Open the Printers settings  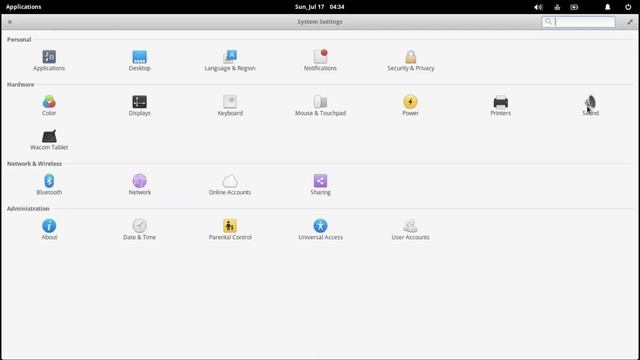500,105
